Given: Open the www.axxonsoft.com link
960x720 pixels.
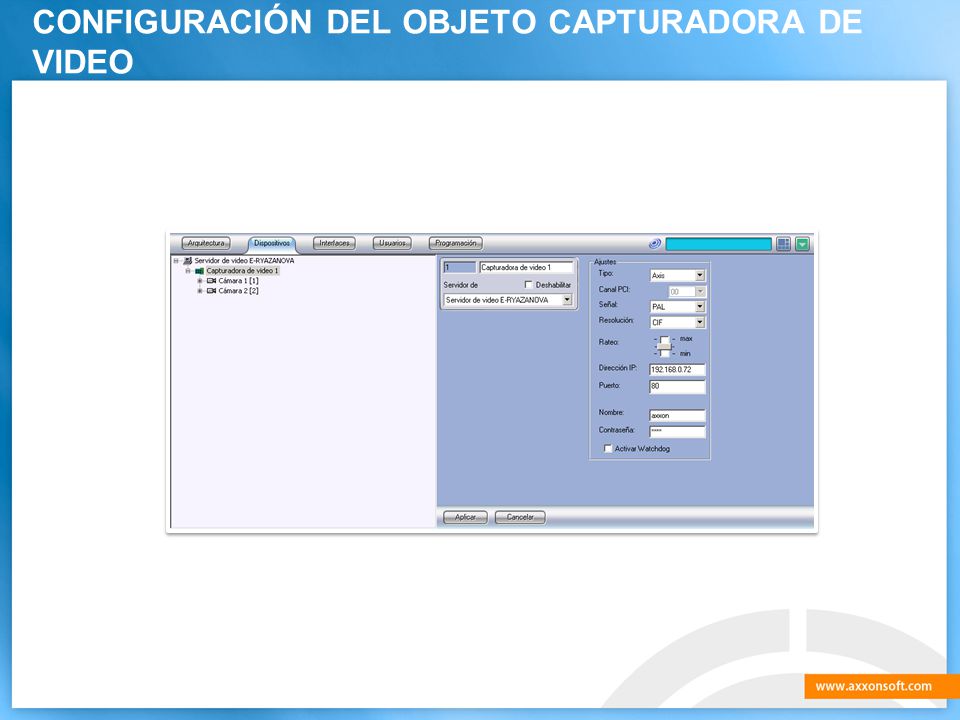Looking at the screenshot, I should click(874, 686).
